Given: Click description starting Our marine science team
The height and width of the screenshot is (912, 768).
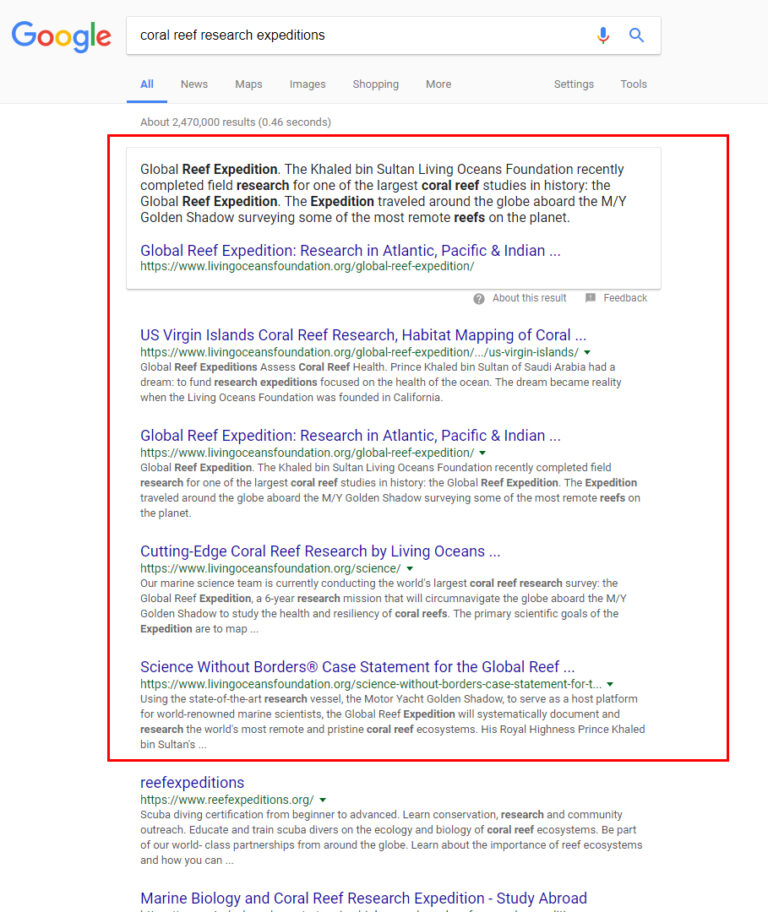Looking at the screenshot, I should coord(383,606).
